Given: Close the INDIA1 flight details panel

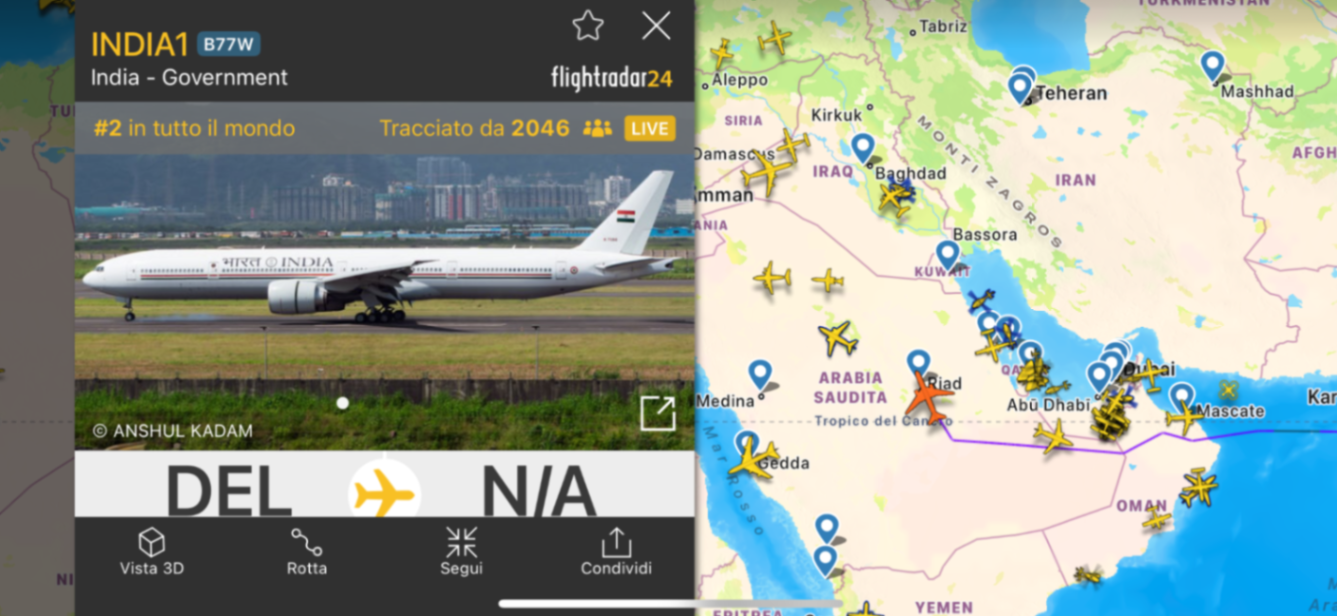Looking at the screenshot, I should pos(656,26).
